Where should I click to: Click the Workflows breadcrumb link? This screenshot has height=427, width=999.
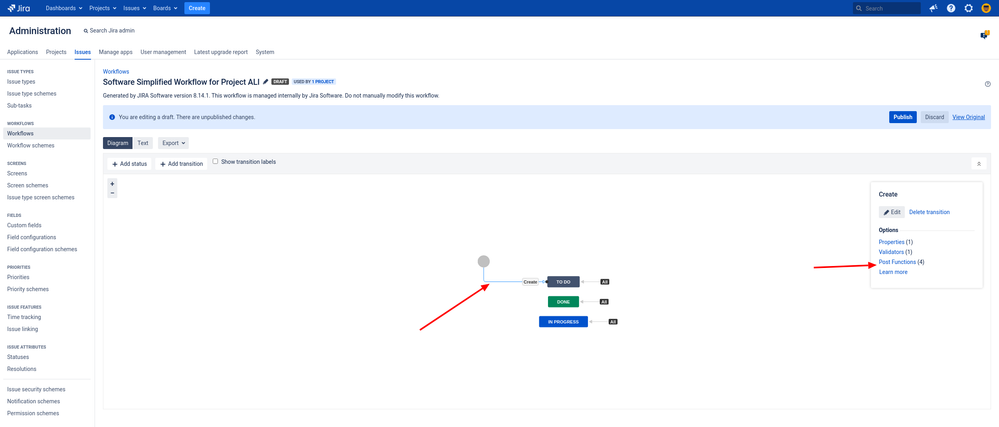pos(116,71)
